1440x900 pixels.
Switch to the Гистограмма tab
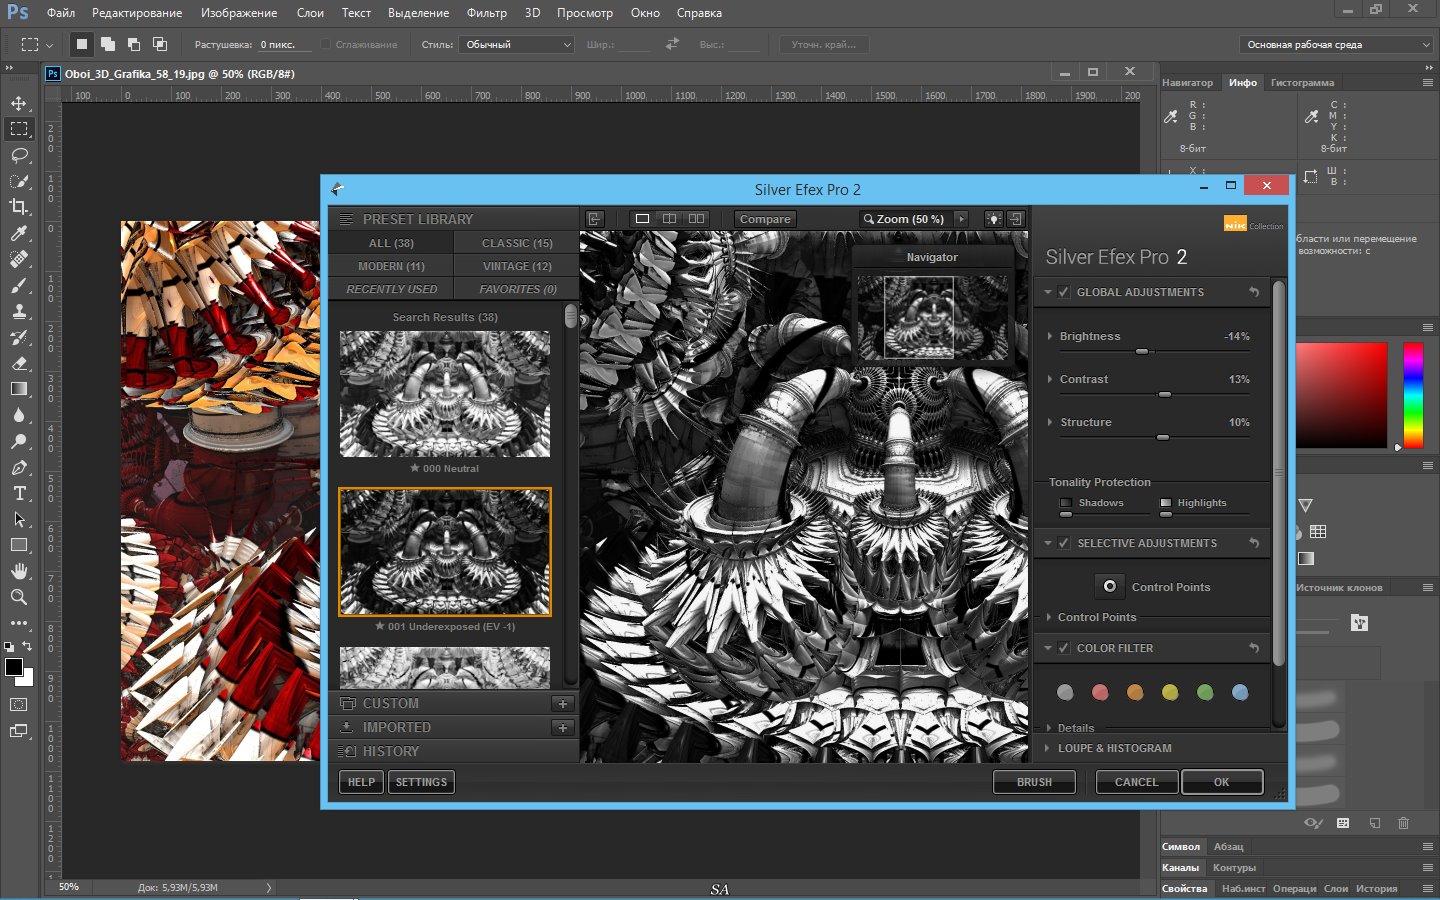pyautogui.click(x=1302, y=83)
